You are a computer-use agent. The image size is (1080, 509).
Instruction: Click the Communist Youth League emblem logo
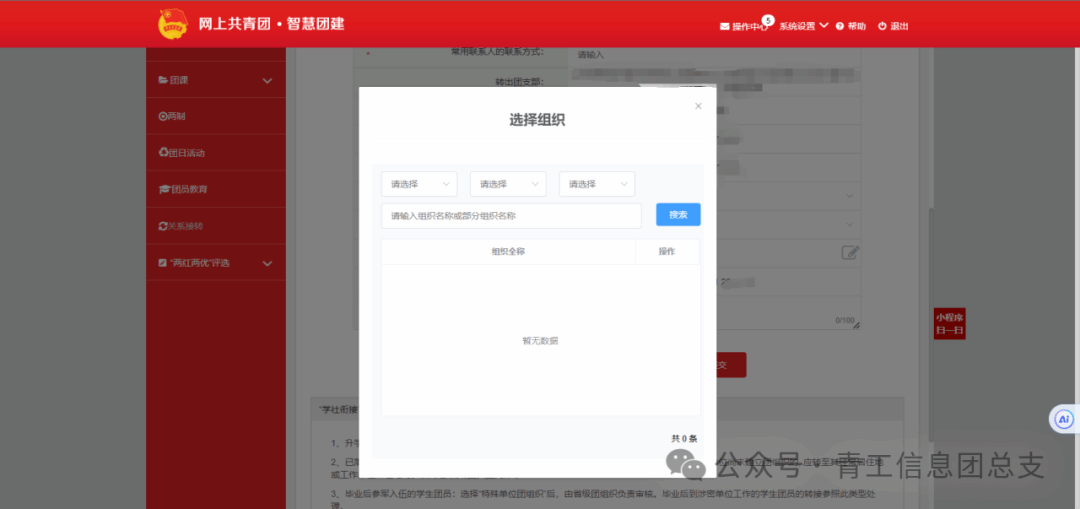pyautogui.click(x=173, y=24)
